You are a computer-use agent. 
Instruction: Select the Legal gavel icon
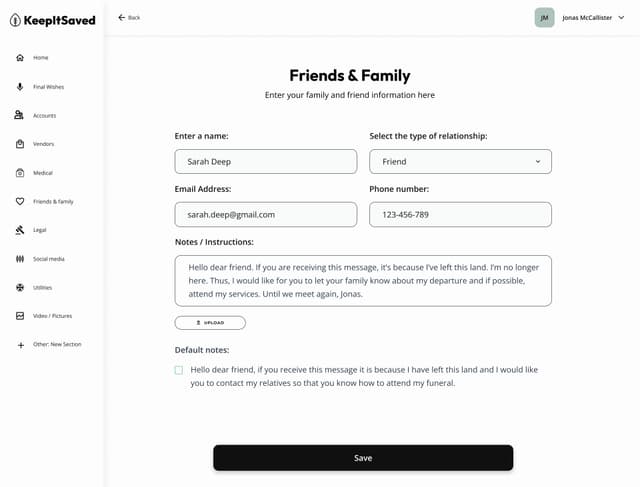tap(20, 230)
